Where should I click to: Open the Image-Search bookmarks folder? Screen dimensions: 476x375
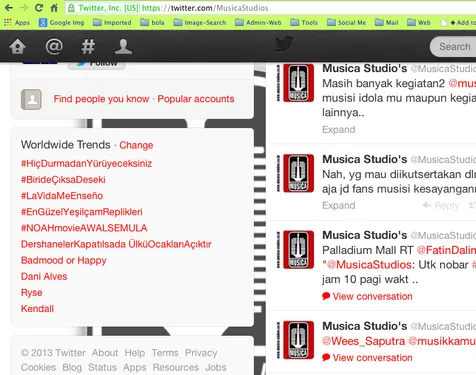(200, 22)
